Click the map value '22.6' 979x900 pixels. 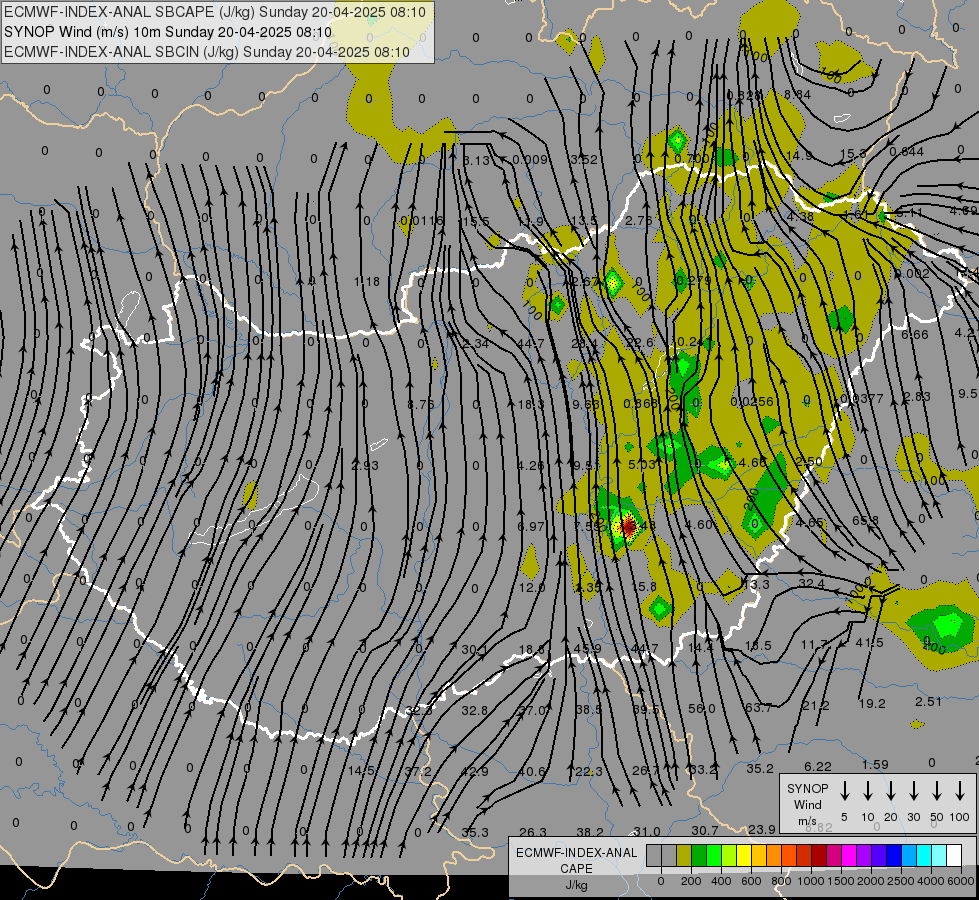(640, 342)
